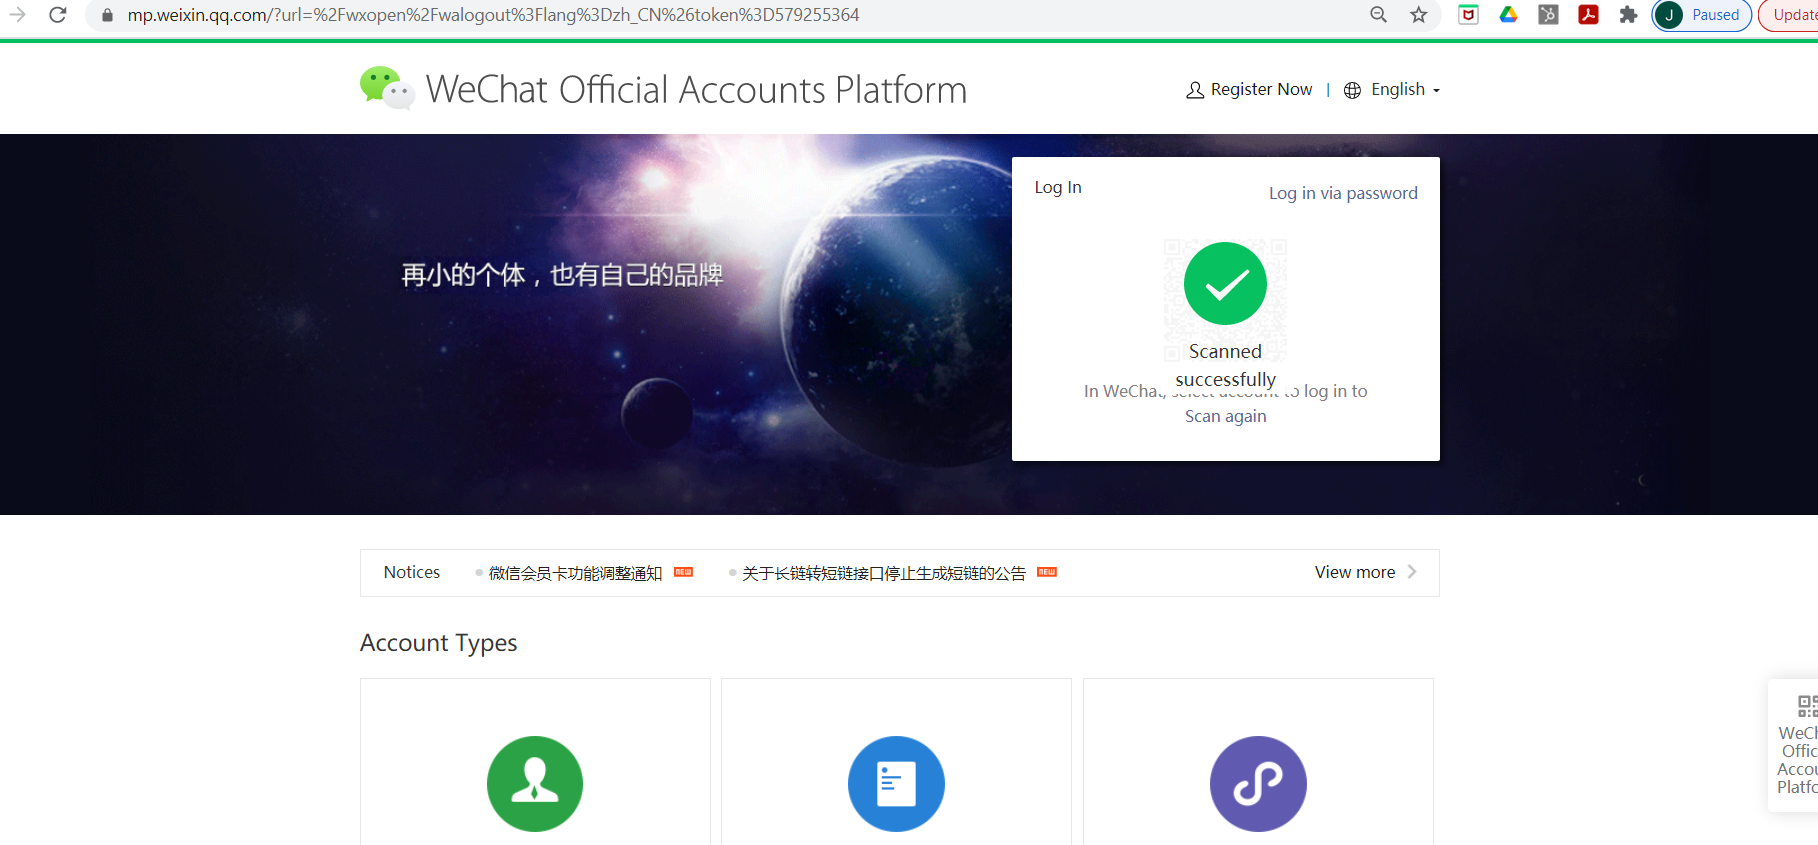Click the New badge on first notice
This screenshot has height=845, width=1818.
coord(684,572)
